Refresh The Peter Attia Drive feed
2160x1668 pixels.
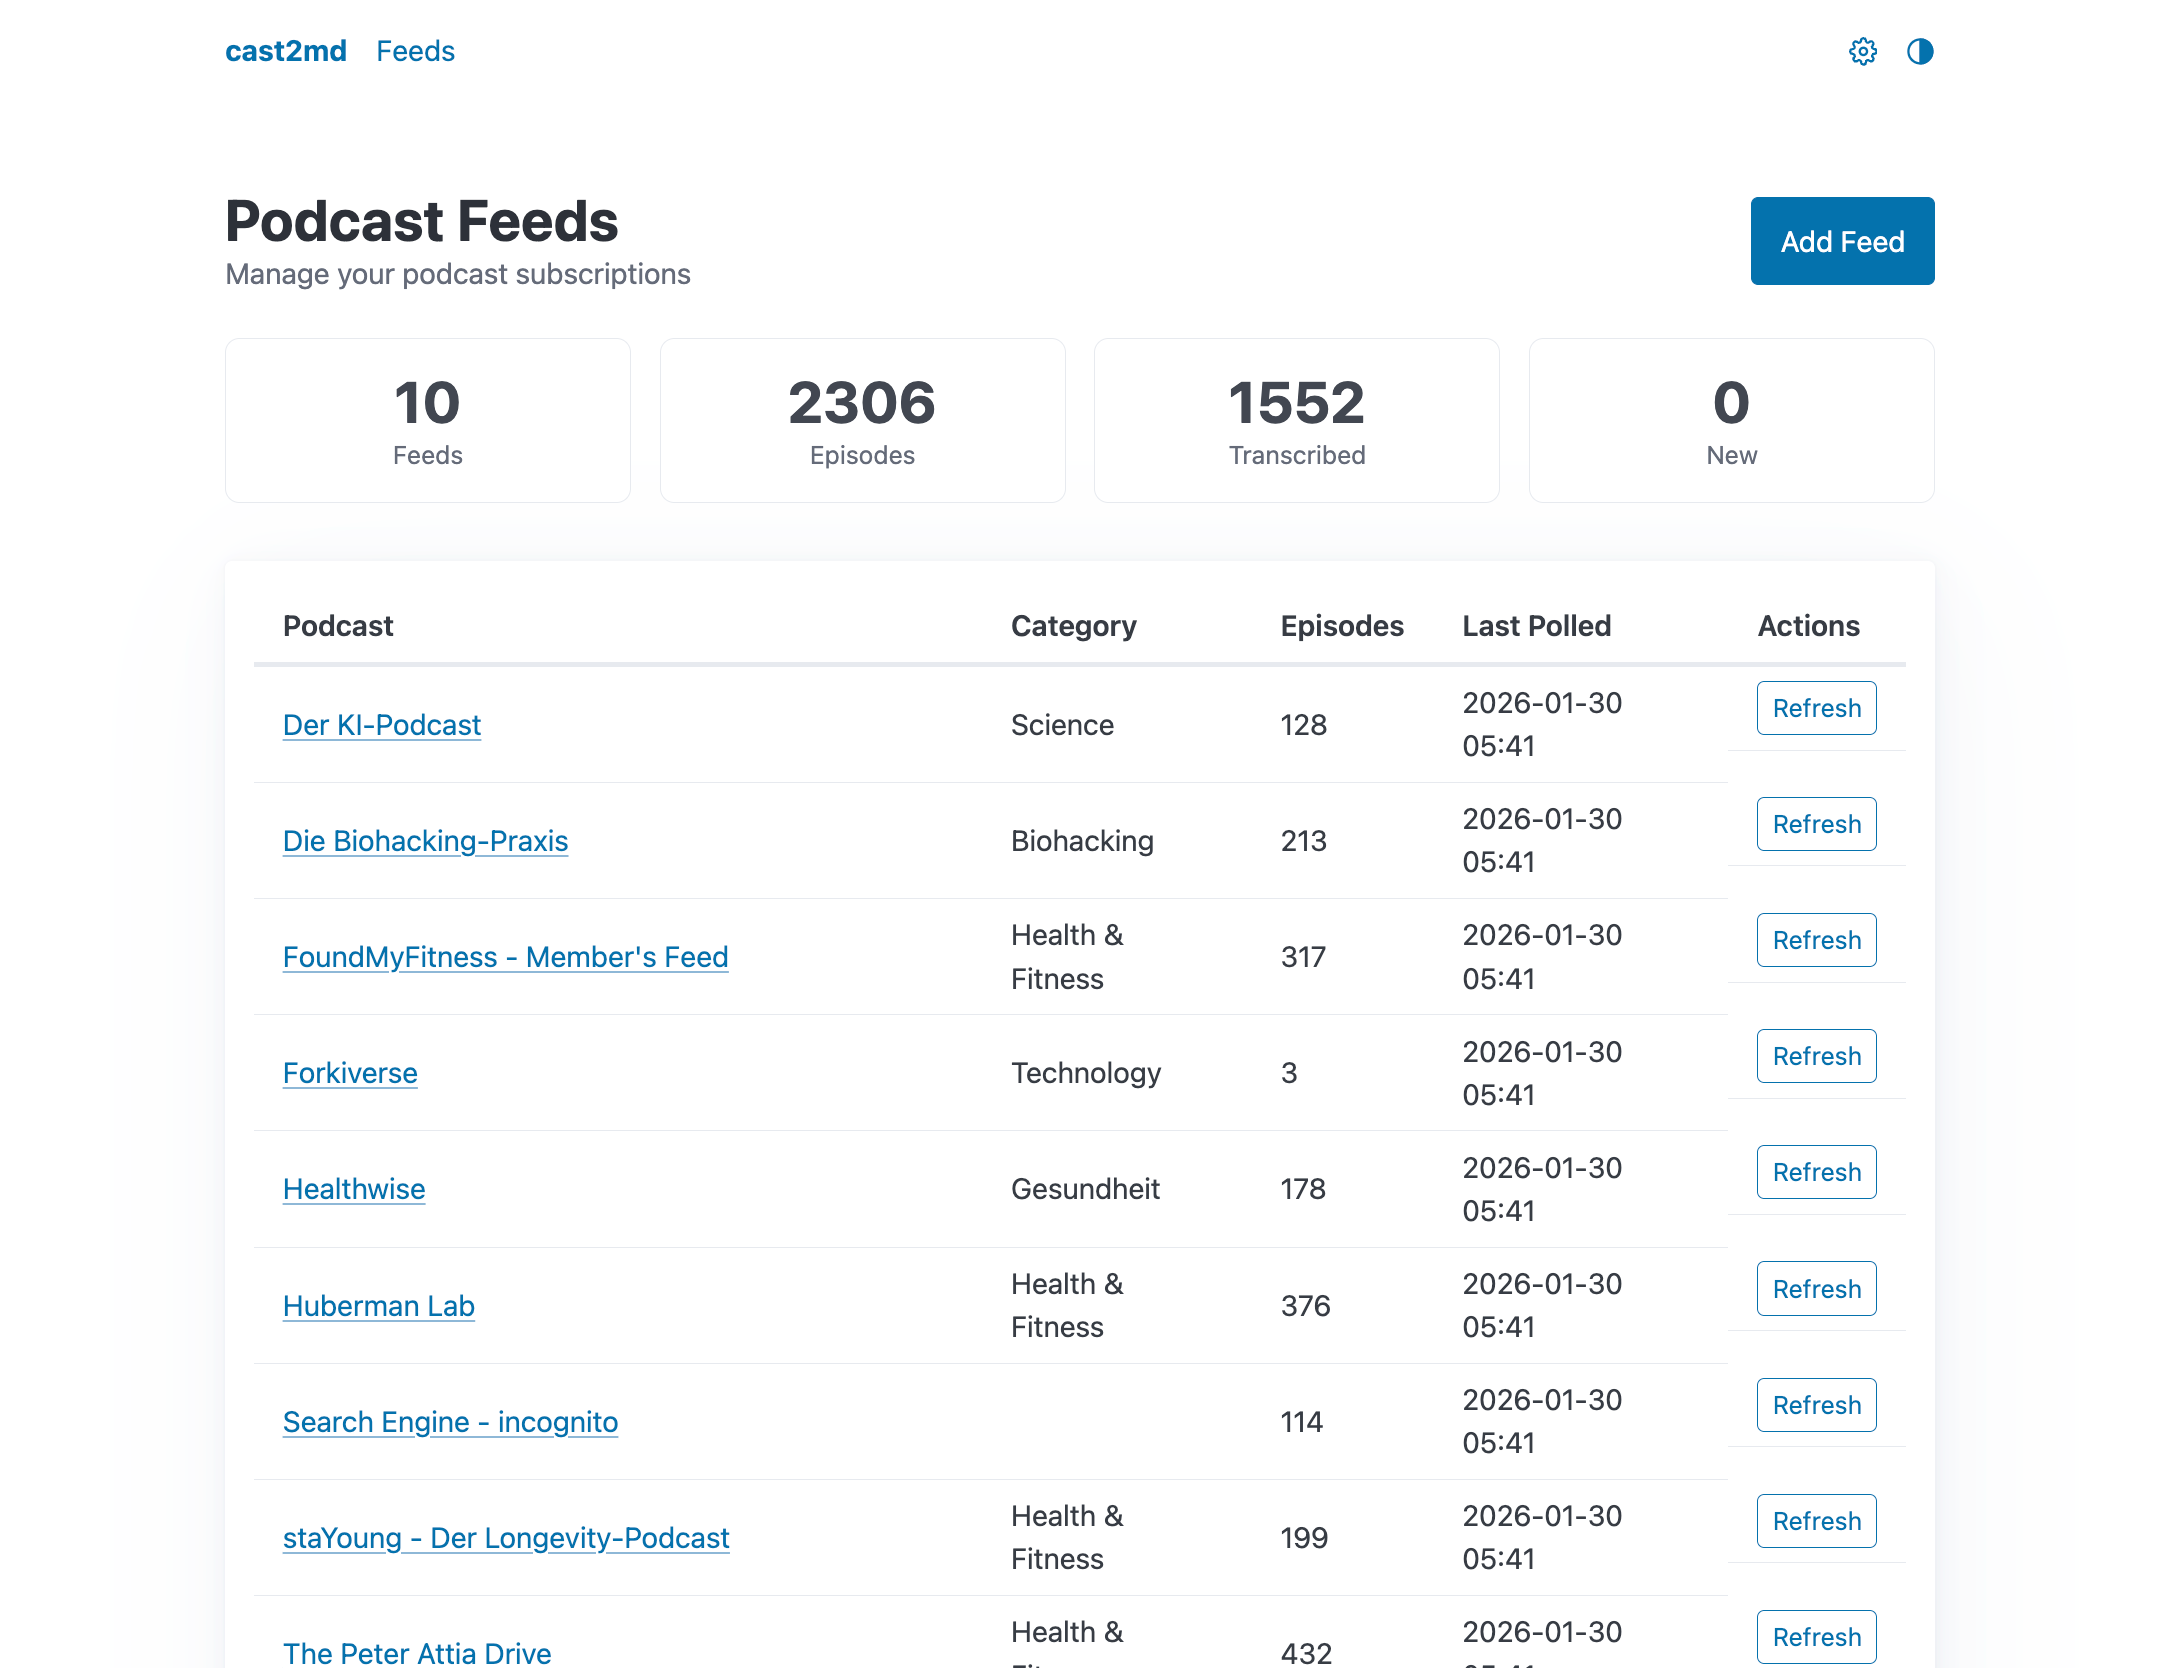[x=1816, y=1637]
